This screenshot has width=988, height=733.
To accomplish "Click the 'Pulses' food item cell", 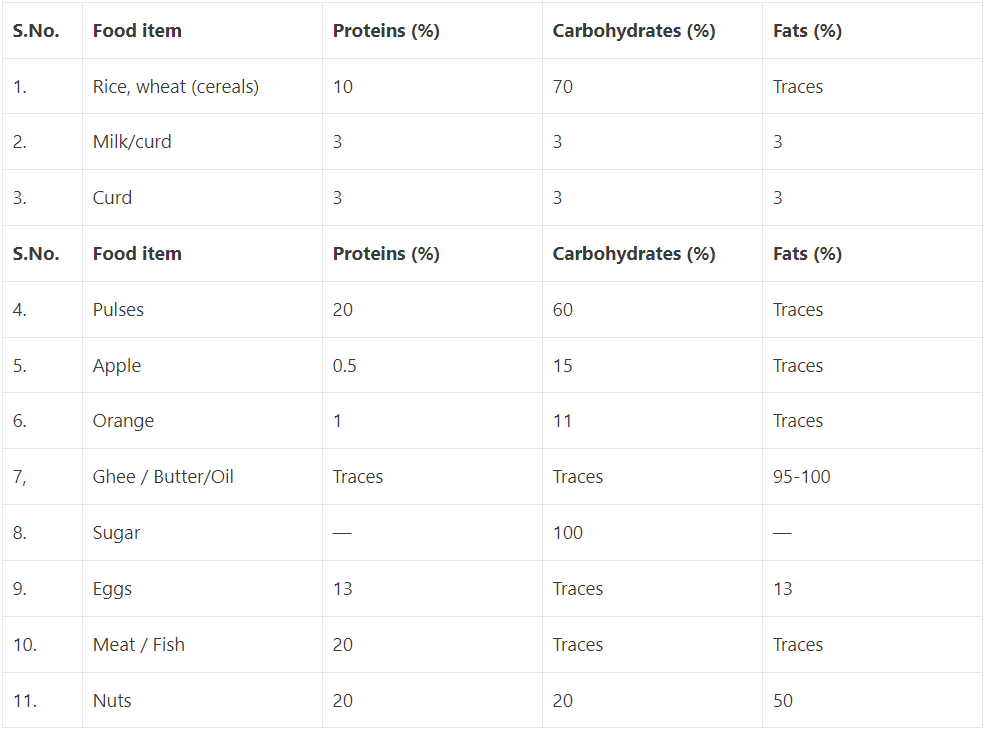I will [x=118, y=310].
